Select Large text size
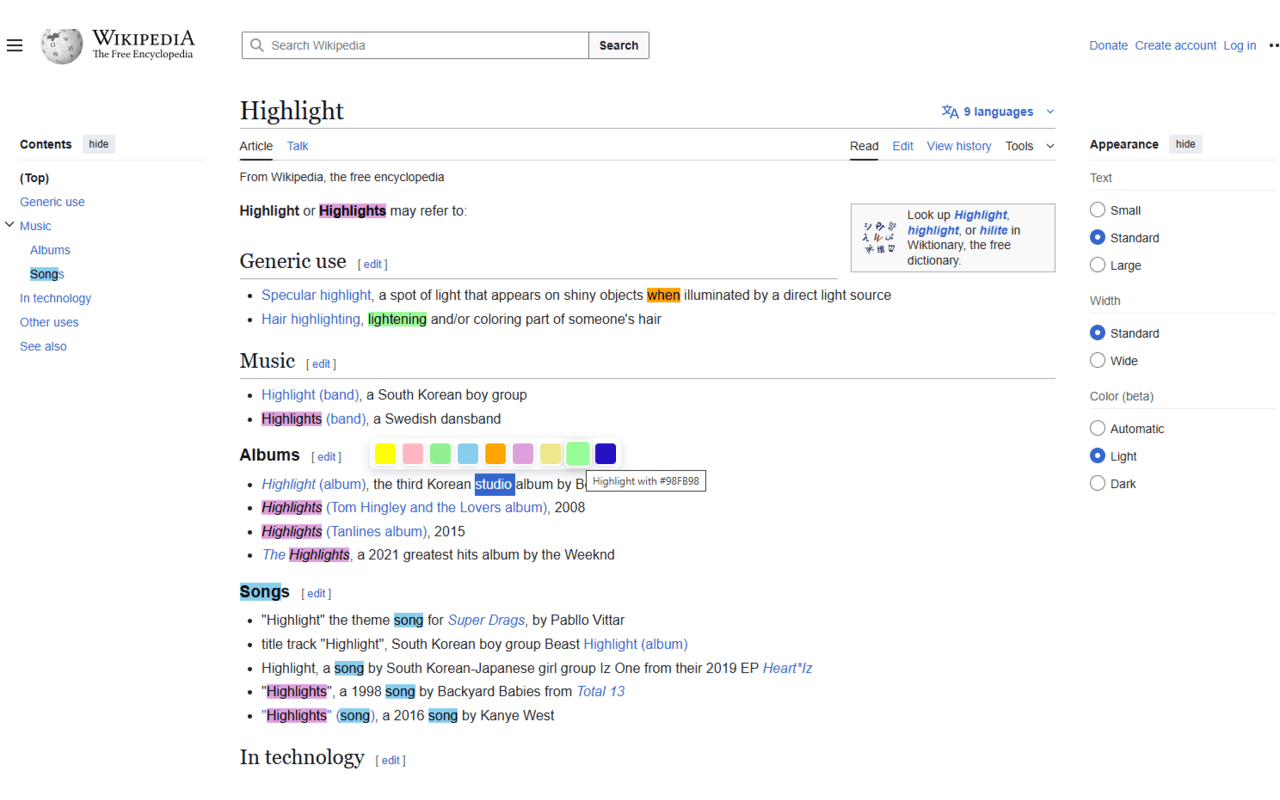The width and height of the screenshot is (1280, 800). (1097, 265)
